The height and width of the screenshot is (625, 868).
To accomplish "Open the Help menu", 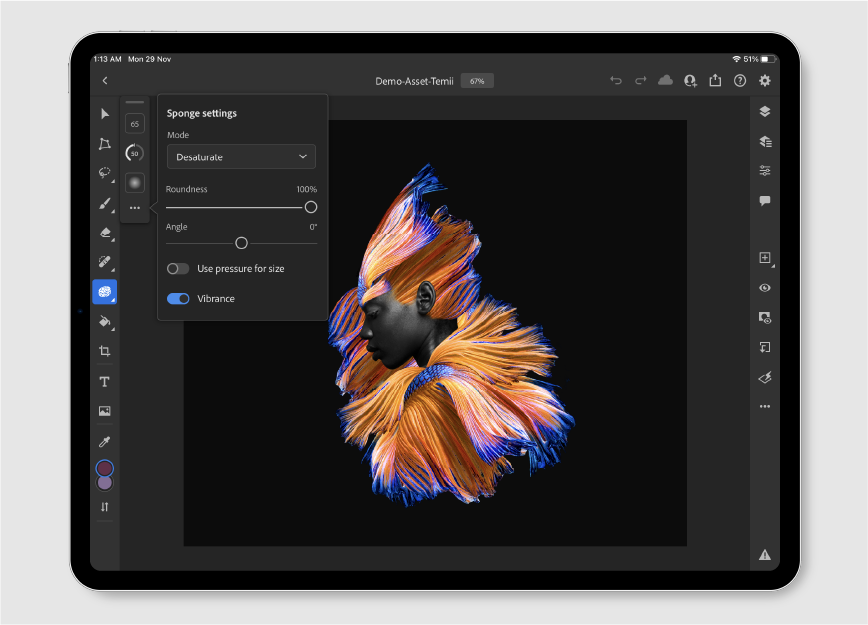I will pos(740,80).
